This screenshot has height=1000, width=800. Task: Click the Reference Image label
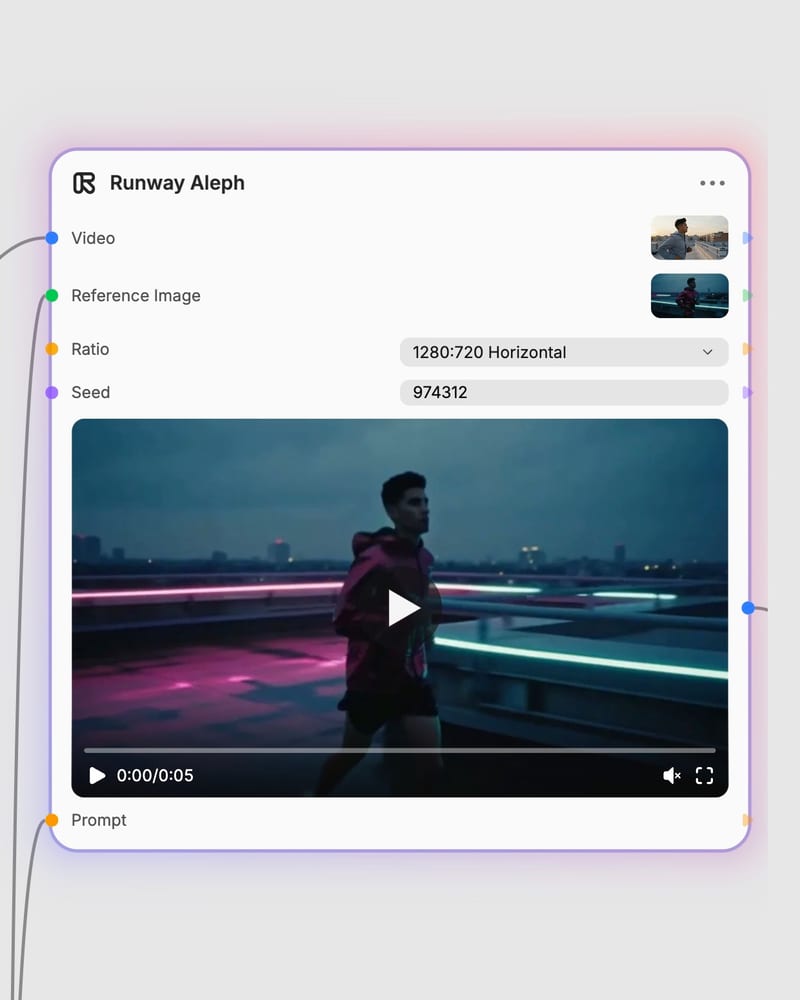point(136,295)
